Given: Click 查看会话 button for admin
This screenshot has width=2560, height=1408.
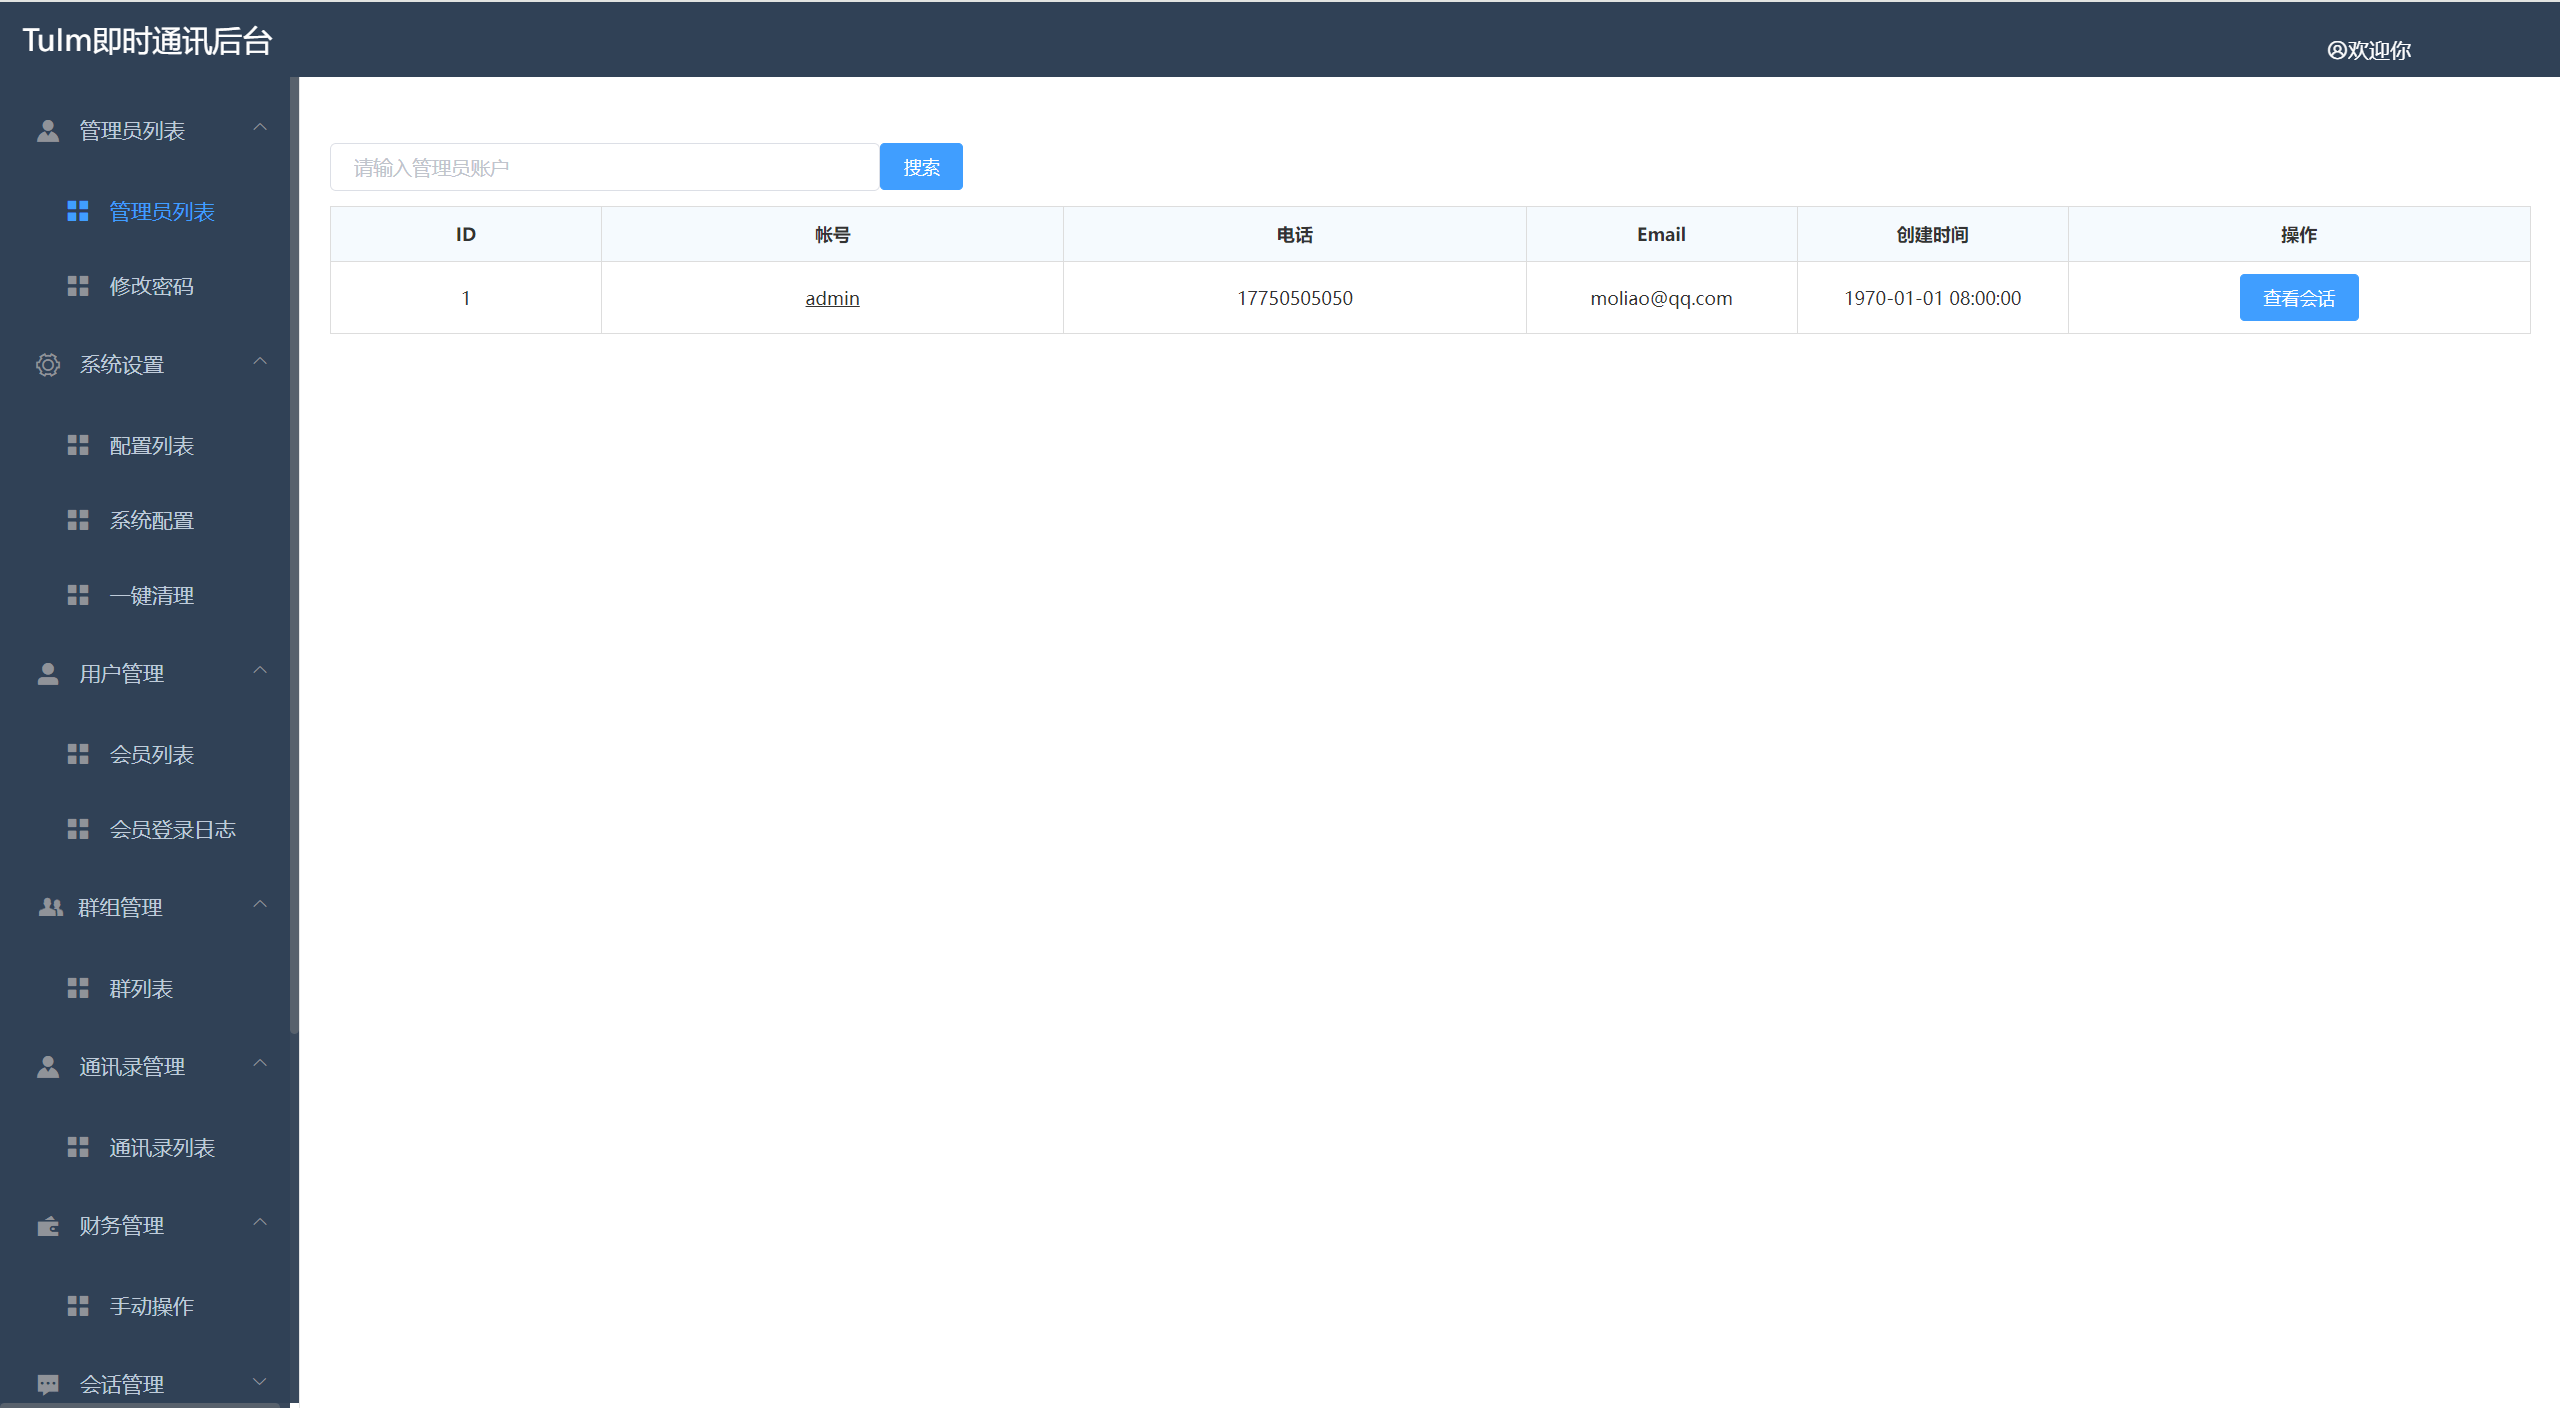Looking at the screenshot, I should point(2298,298).
